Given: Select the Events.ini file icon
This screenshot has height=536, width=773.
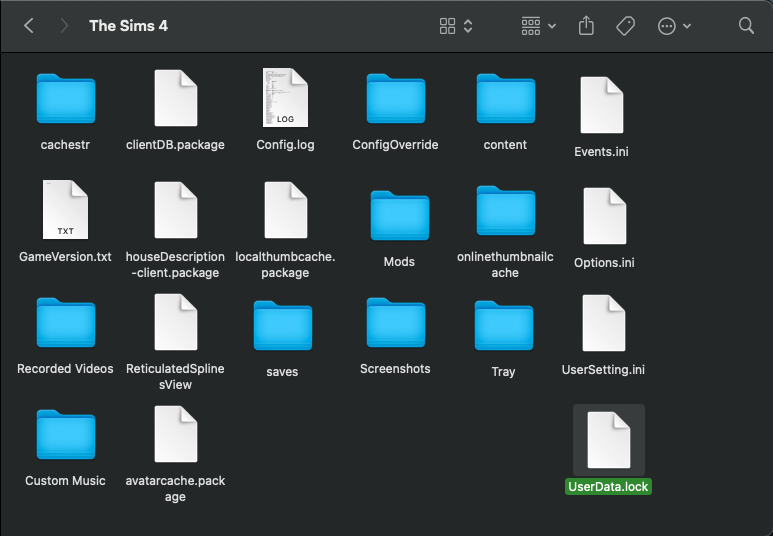Looking at the screenshot, I should [x=601, y=105].
